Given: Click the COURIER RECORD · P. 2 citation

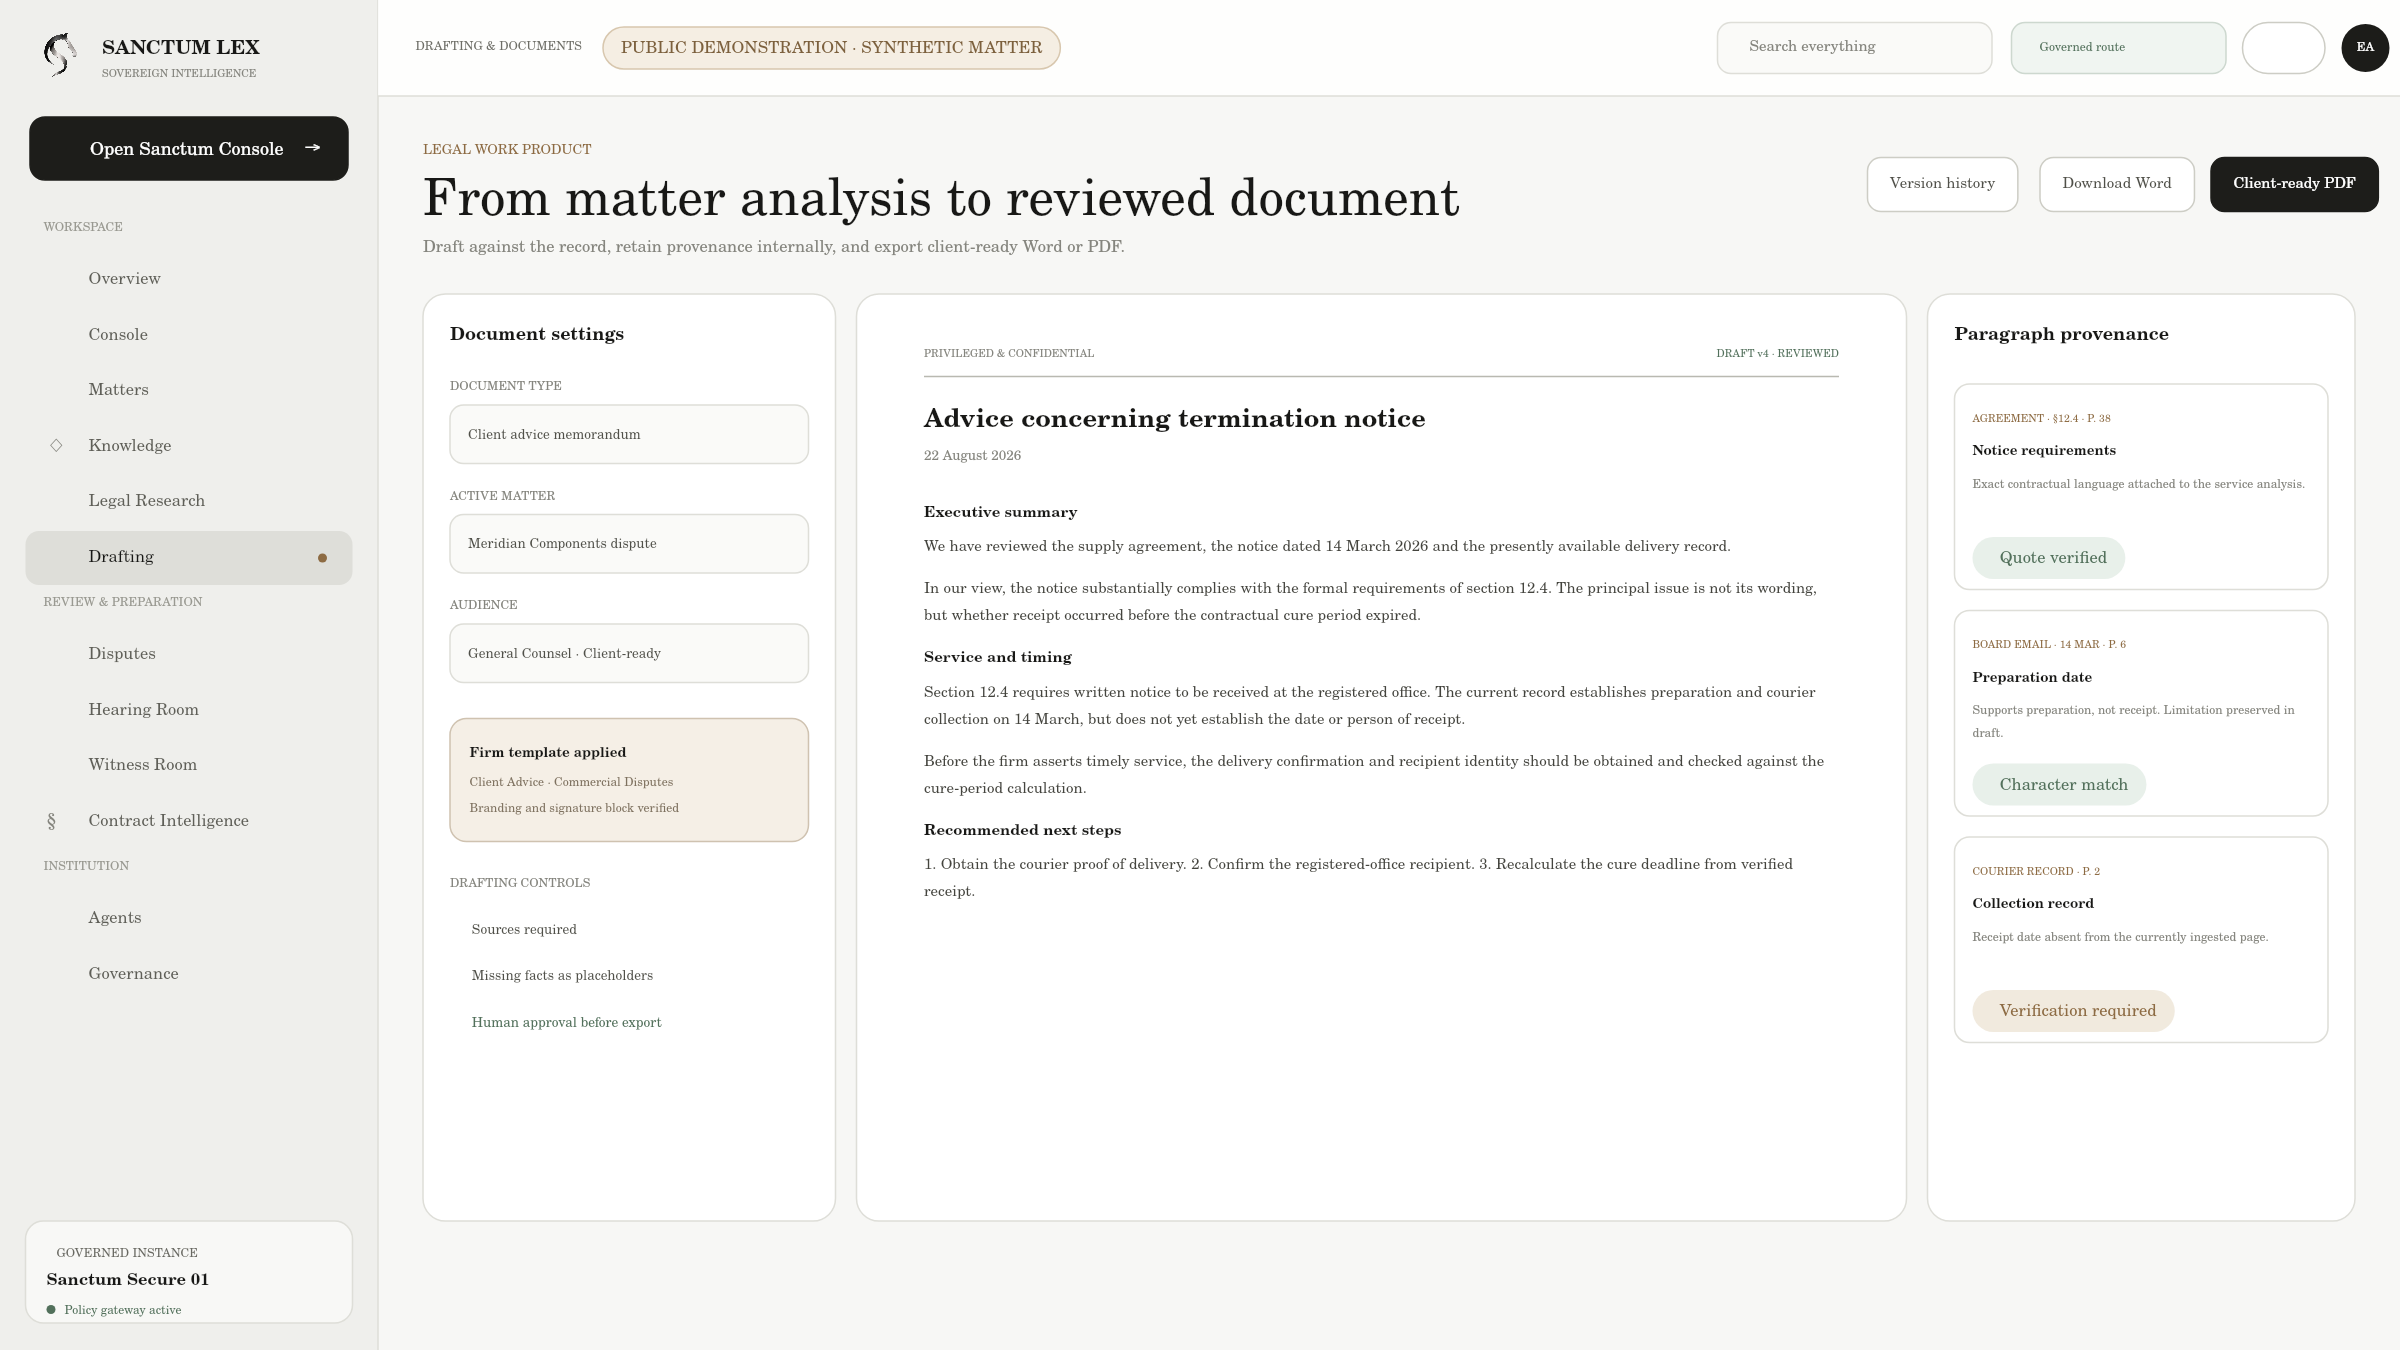Looking at the screenshot, I should click(2036, 872).
